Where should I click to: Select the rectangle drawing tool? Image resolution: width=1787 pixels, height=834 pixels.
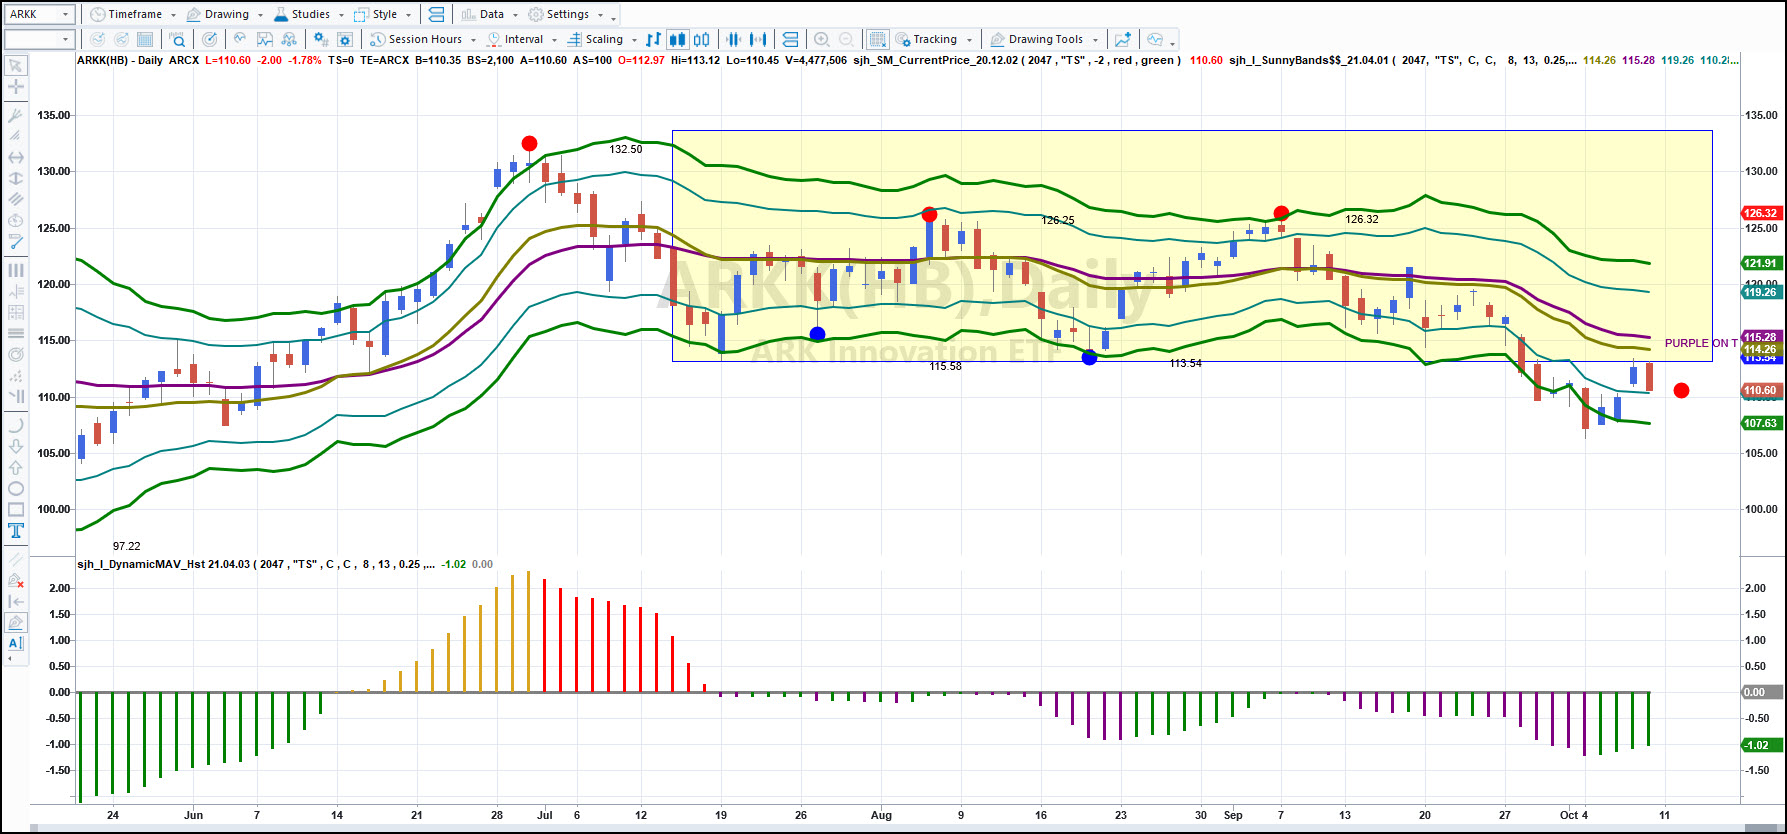16,509
